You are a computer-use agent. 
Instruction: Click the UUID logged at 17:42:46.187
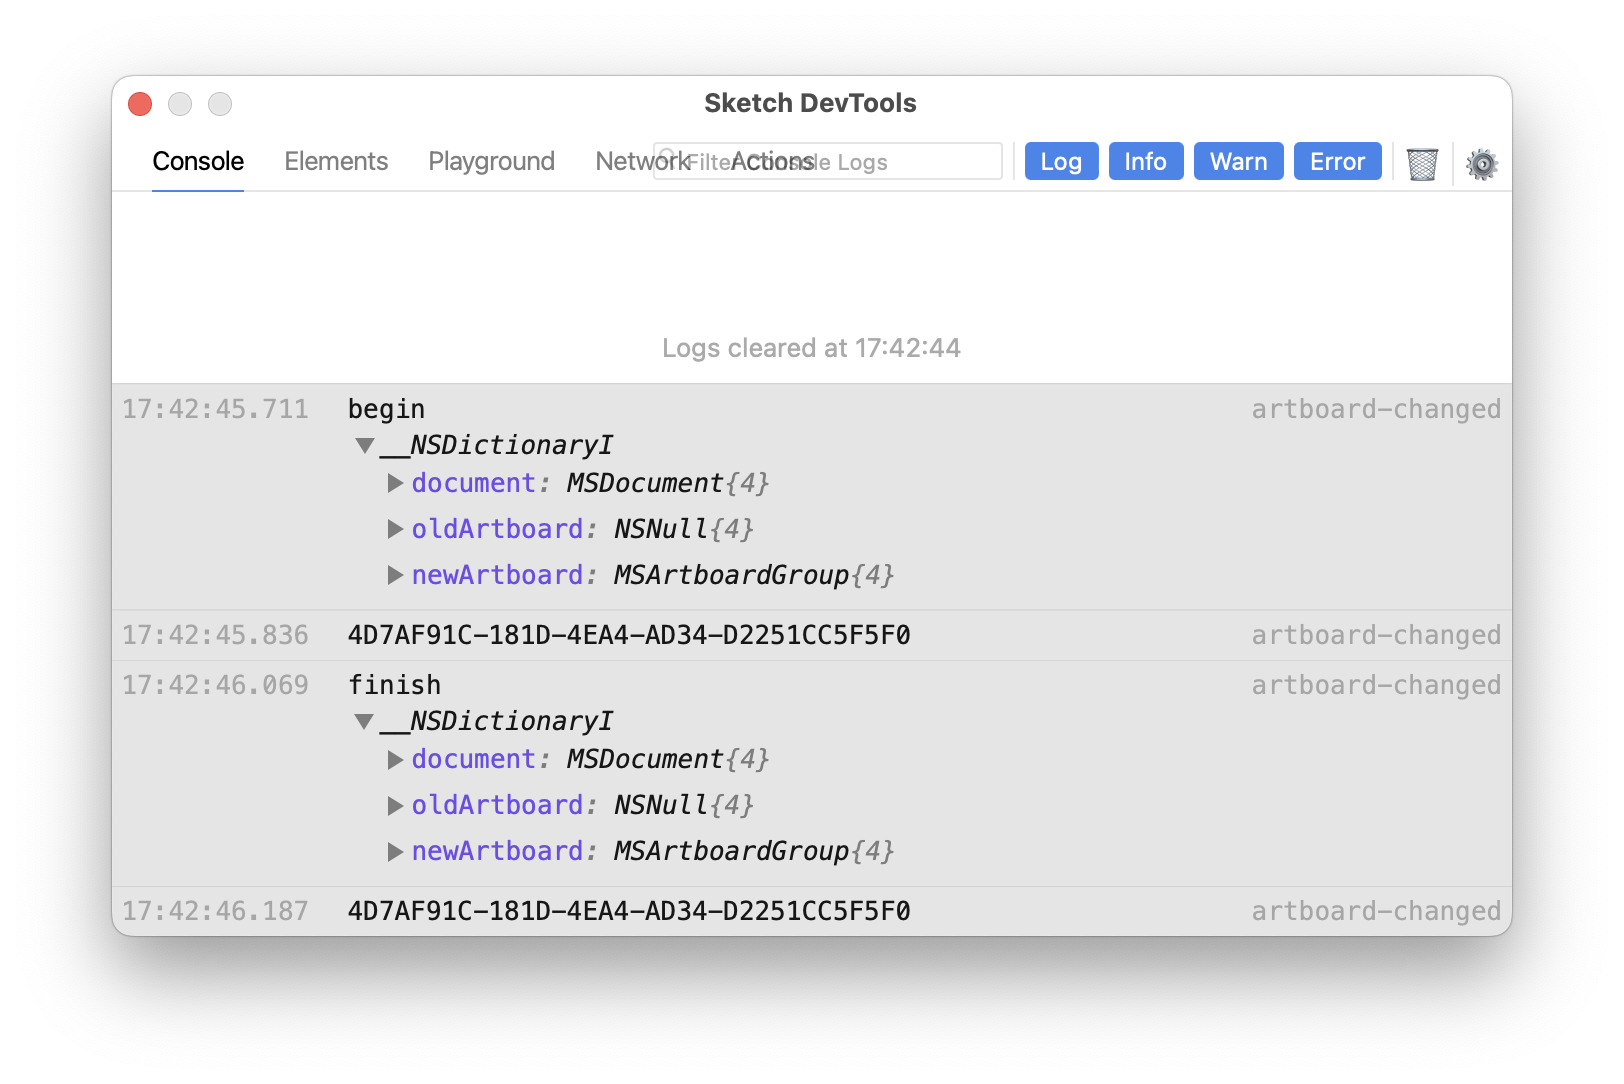[x=629, y=911]
